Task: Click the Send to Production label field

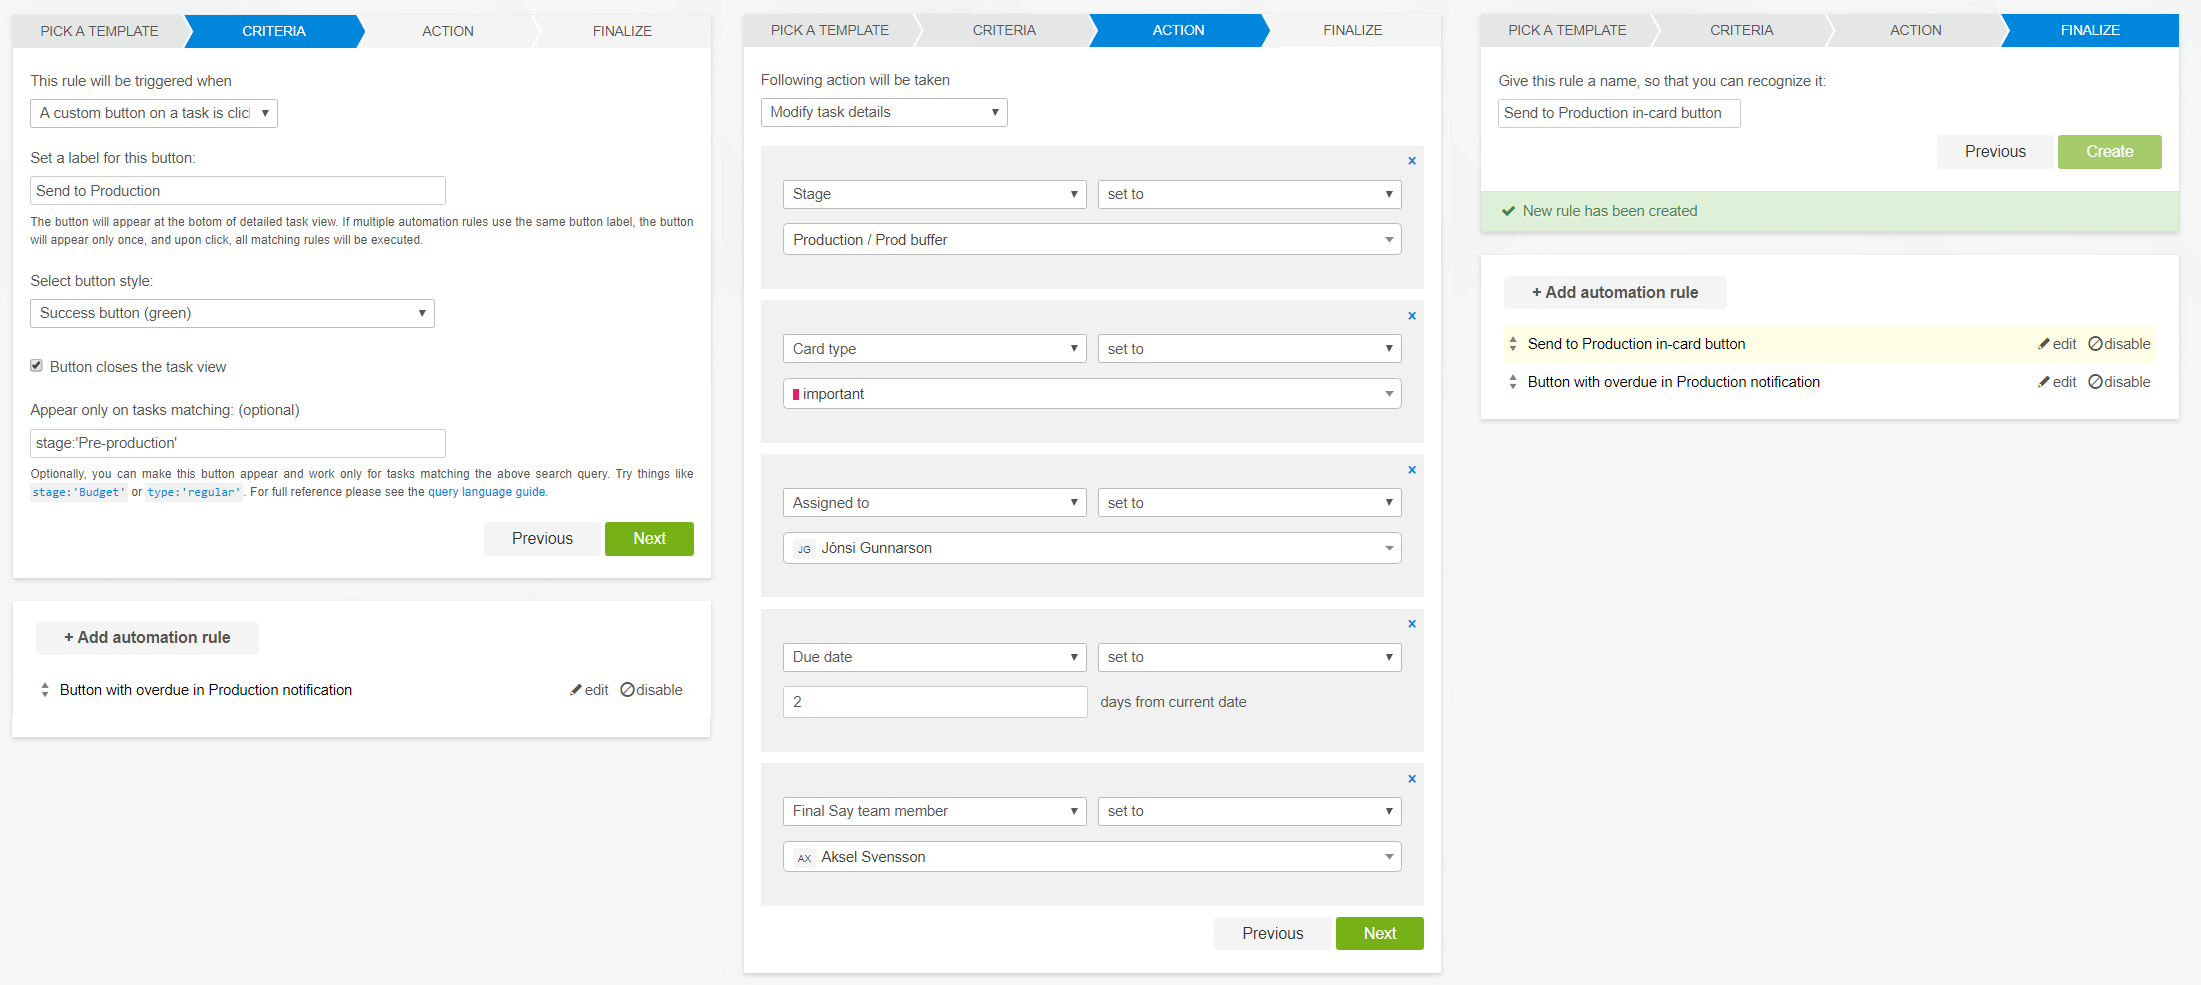Action: click(237, 191)
